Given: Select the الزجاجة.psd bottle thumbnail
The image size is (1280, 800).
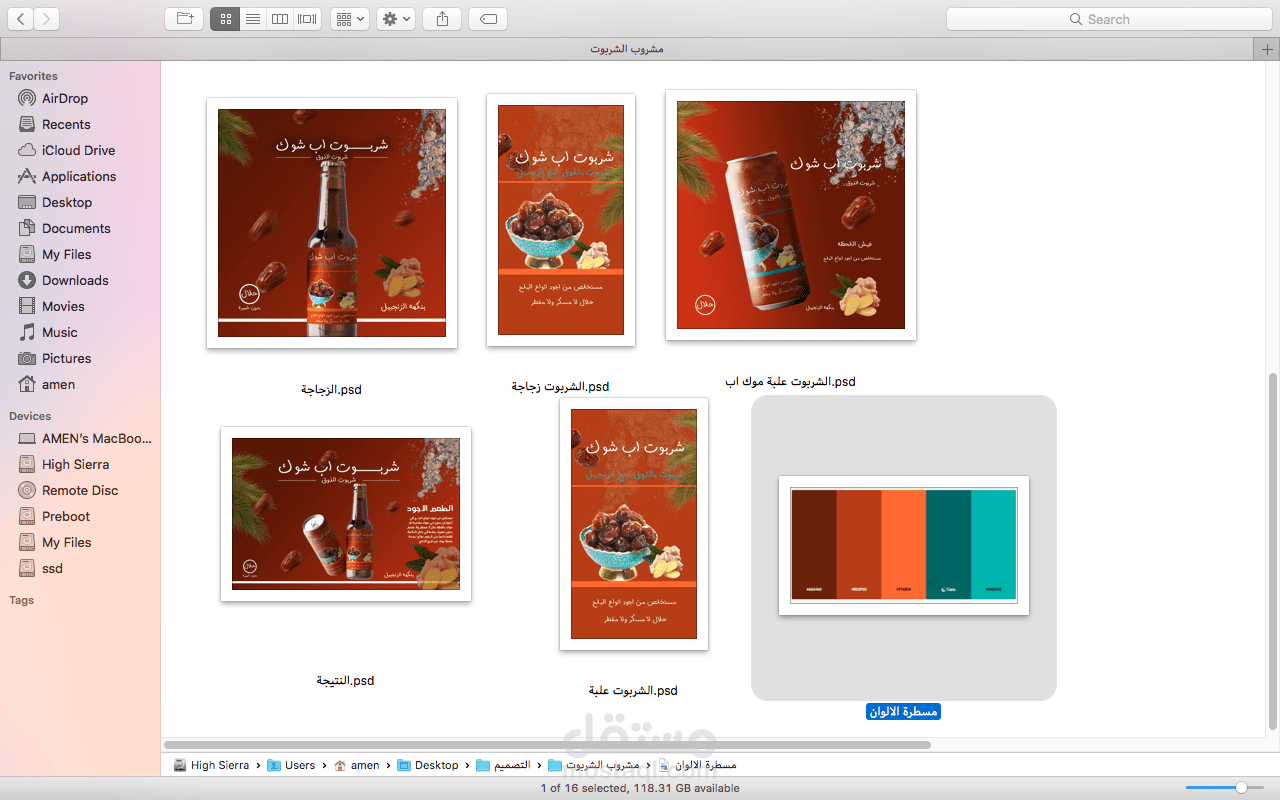Looking at the screenshot, I should [332, 223].
